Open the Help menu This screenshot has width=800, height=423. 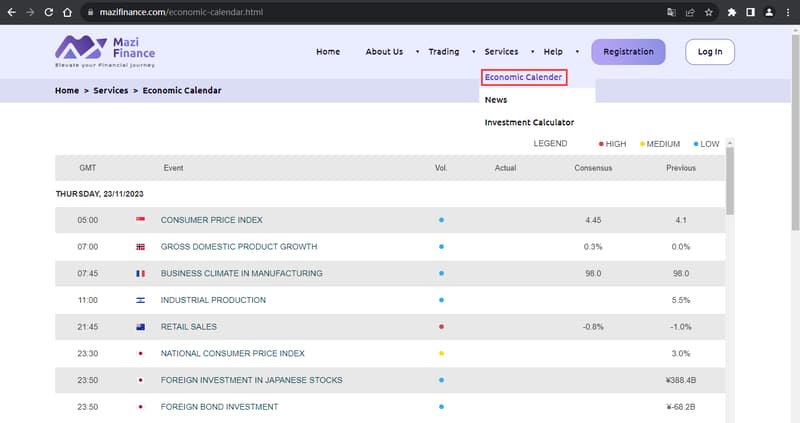coord(553,52)
